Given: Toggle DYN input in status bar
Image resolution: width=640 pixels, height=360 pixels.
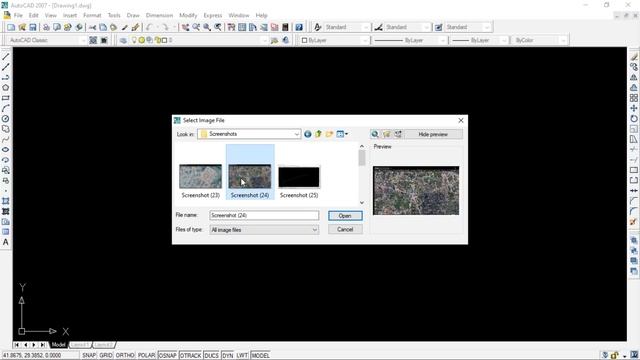Looking at the screenshot, I should pyautogui.click(x=228, y=356).
